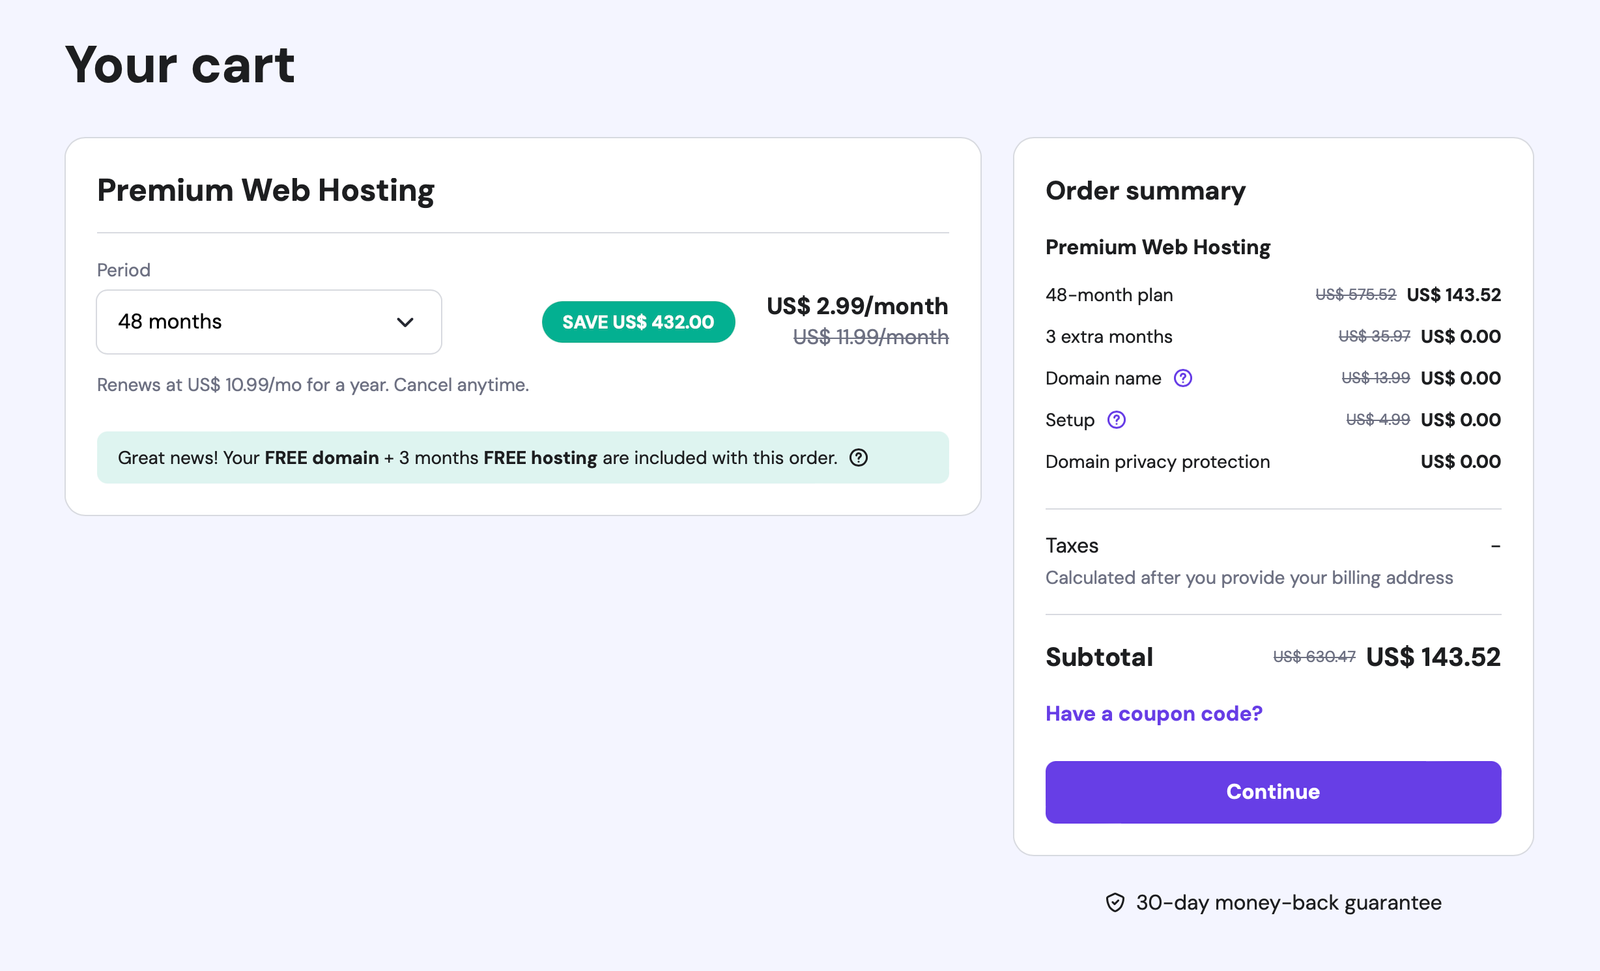
Task: Click the chevron on the Period selector
Action: [404, 322]
